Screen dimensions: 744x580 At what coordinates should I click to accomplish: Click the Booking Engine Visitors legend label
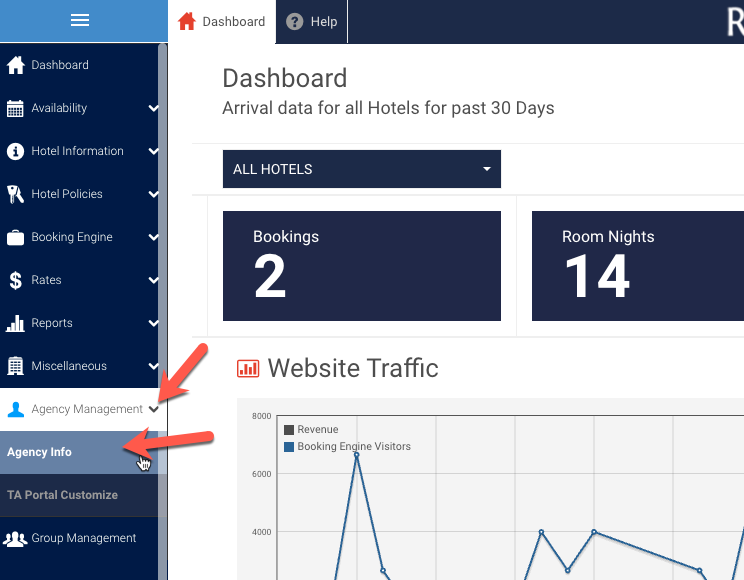tap(354, 447)
